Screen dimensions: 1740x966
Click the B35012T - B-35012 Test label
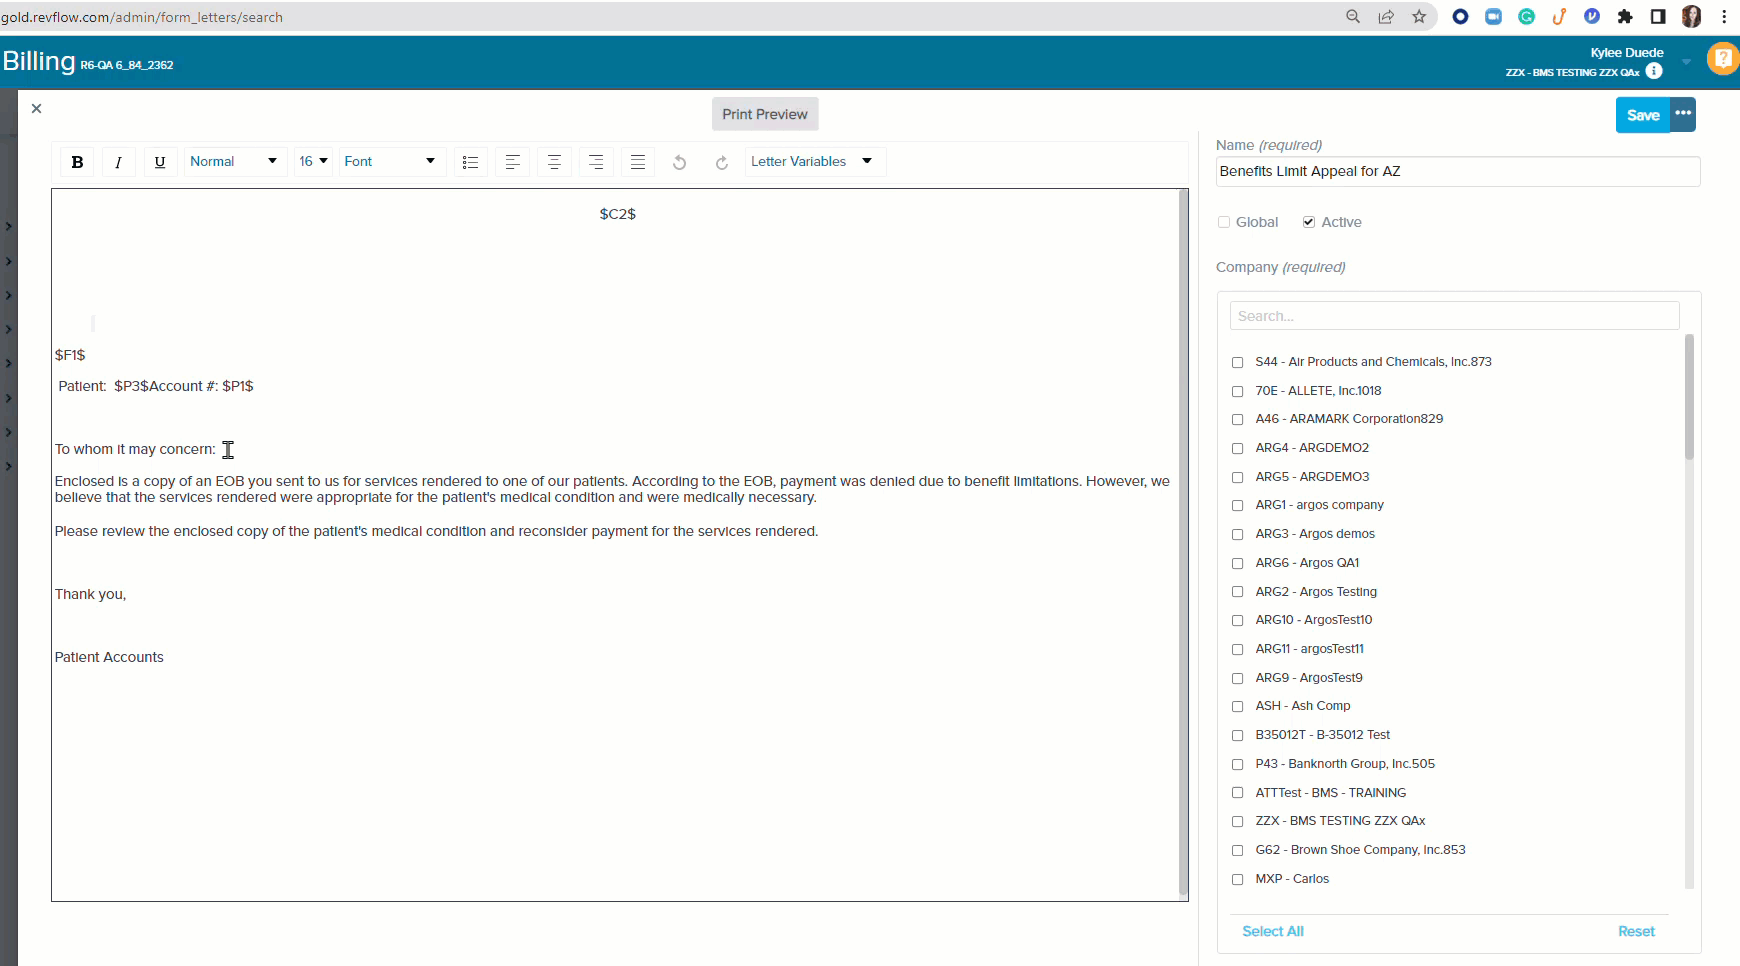pos(1322,735)
